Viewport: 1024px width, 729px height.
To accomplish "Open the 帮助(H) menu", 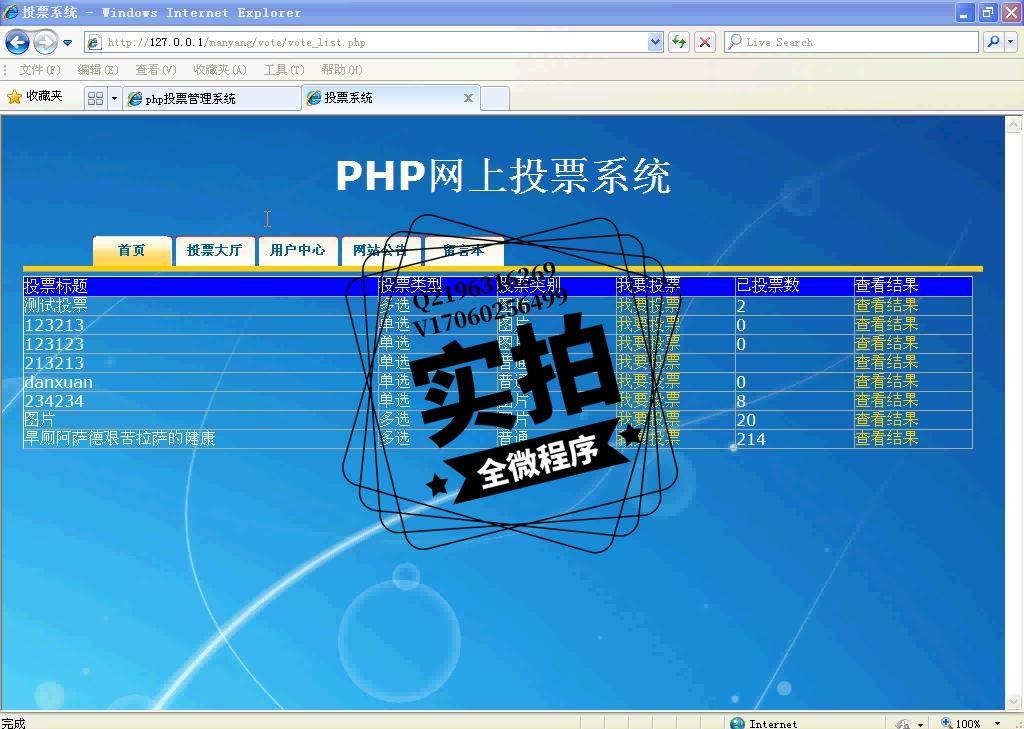I will click(x=342, y=70).
